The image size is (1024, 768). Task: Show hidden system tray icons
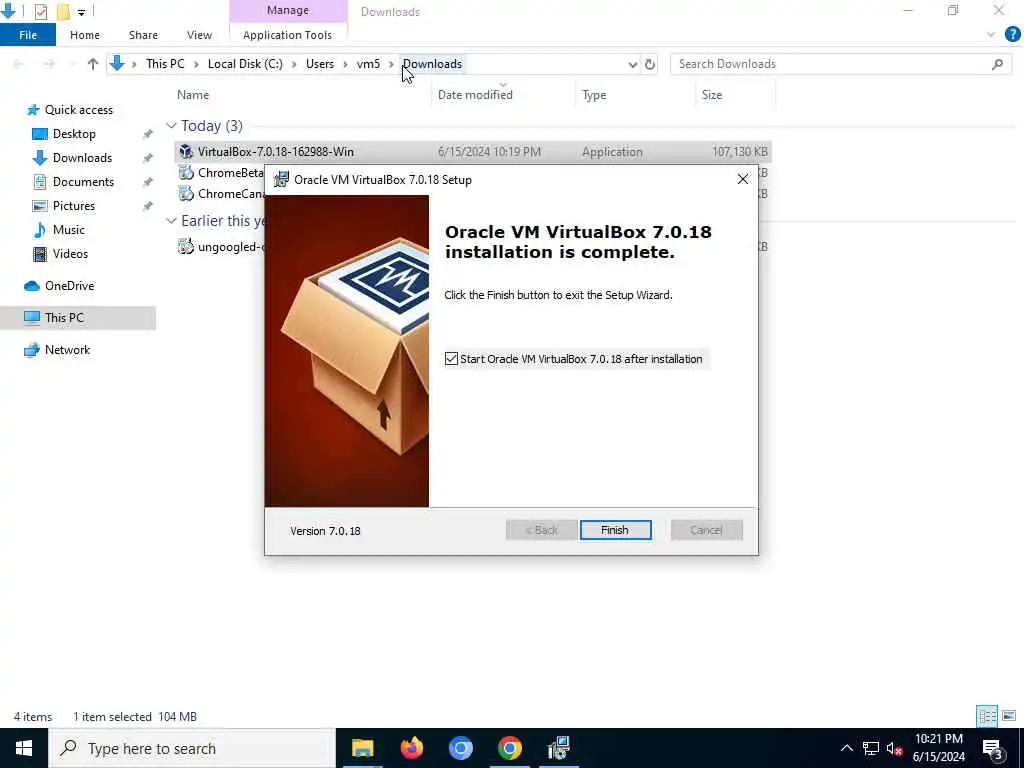(x=846, y=748)
